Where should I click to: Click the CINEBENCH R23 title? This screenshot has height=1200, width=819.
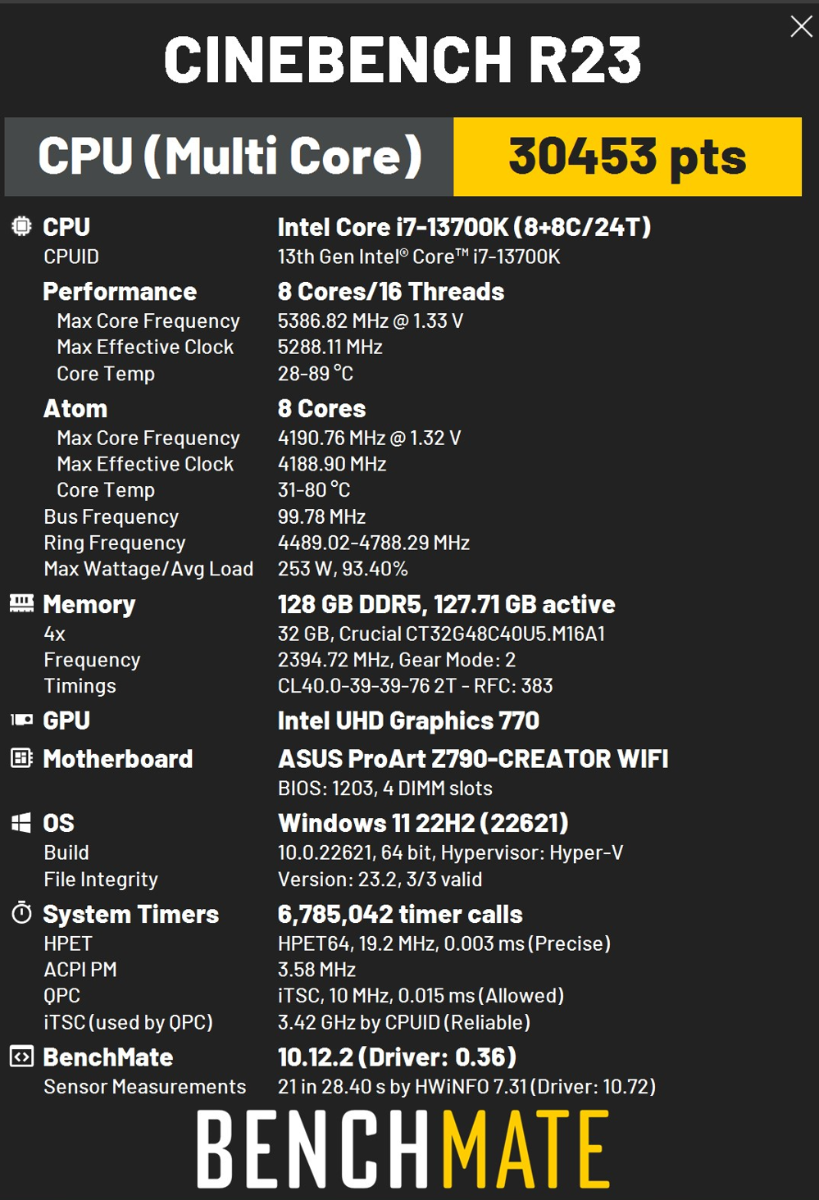click(402, 60)
